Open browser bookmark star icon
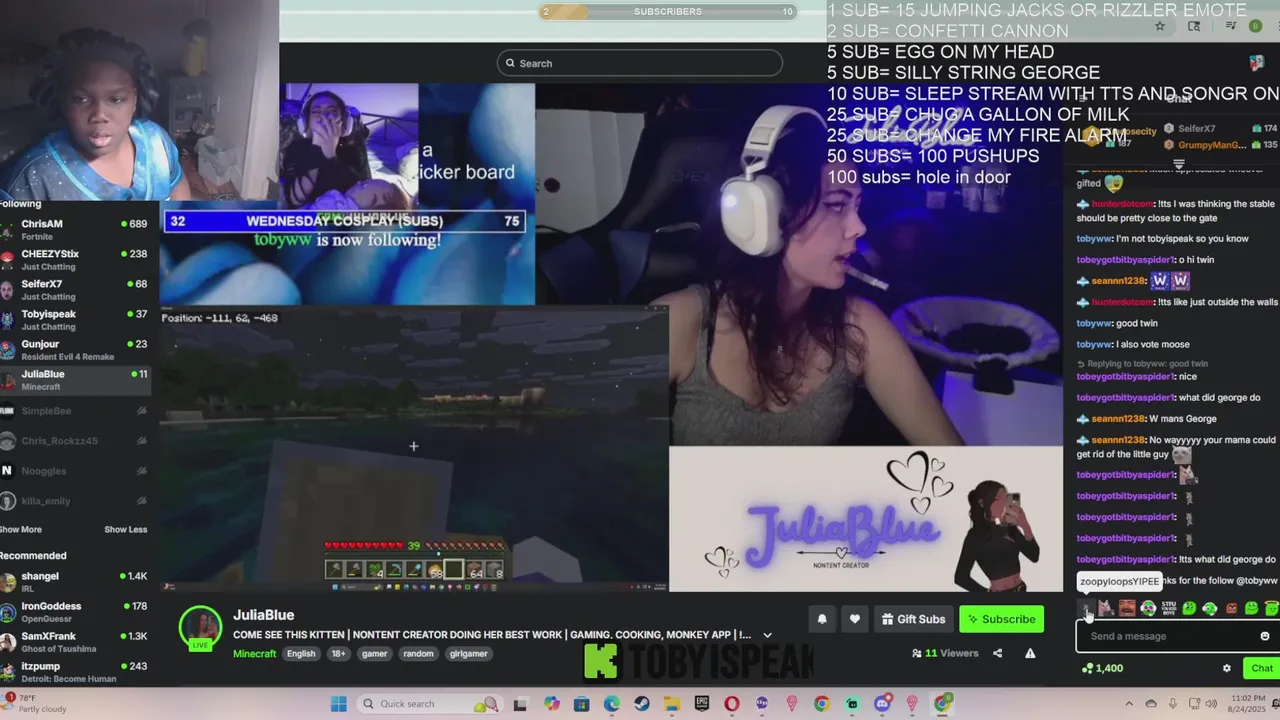 (1160, 26)
